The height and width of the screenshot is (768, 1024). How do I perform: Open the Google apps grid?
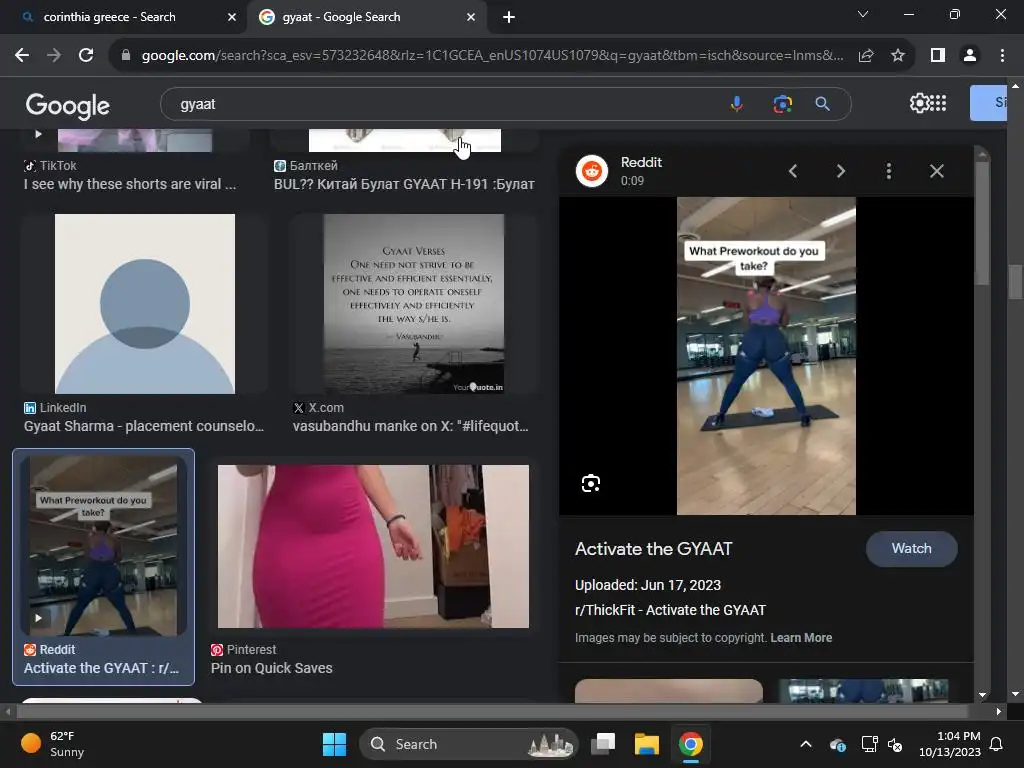click(938, 103)
